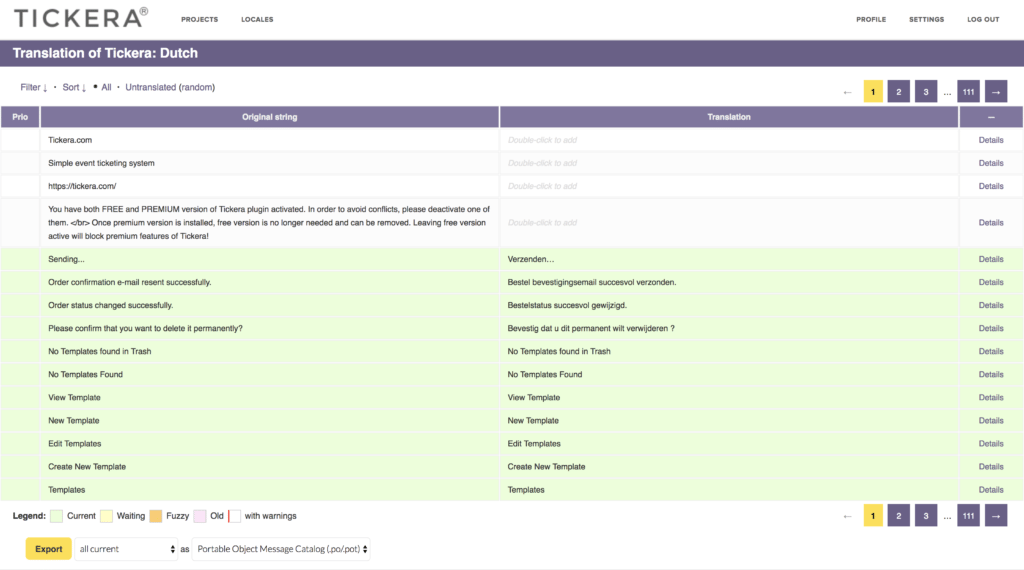Go to page 2 in top pagination

click(899, 92)
